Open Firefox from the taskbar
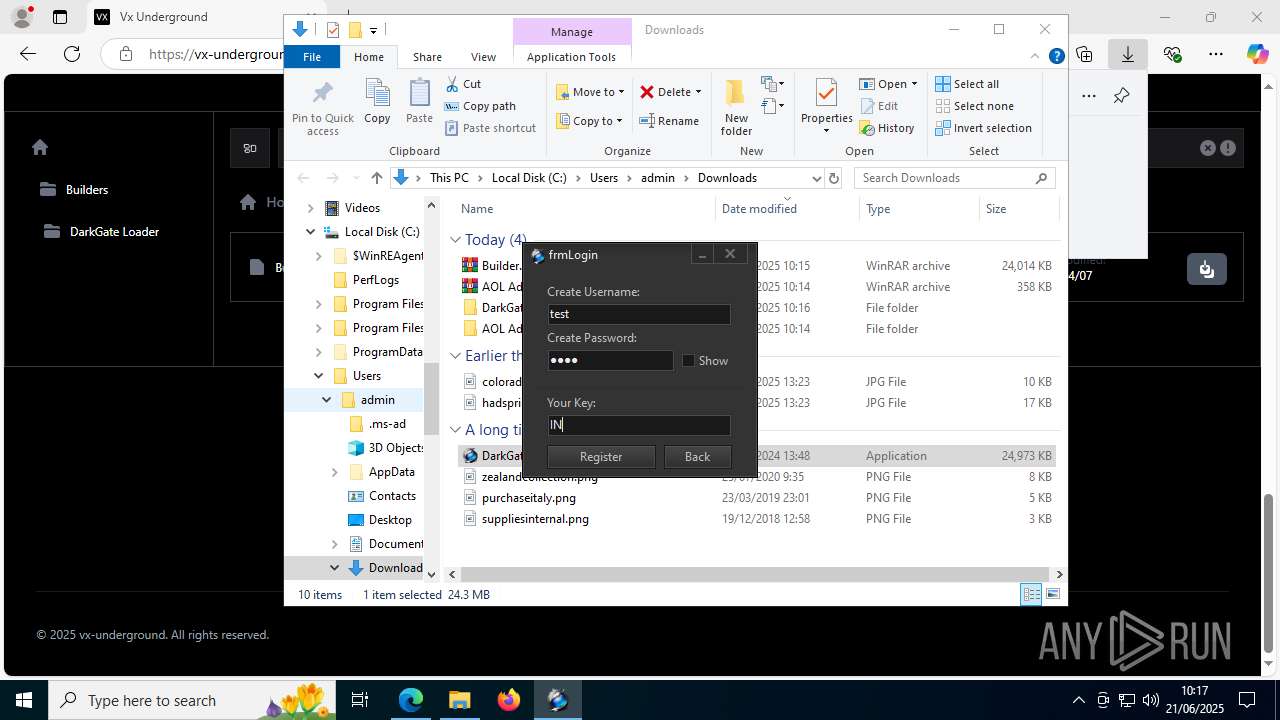The image size is (1280, 720). pos(508,700)
